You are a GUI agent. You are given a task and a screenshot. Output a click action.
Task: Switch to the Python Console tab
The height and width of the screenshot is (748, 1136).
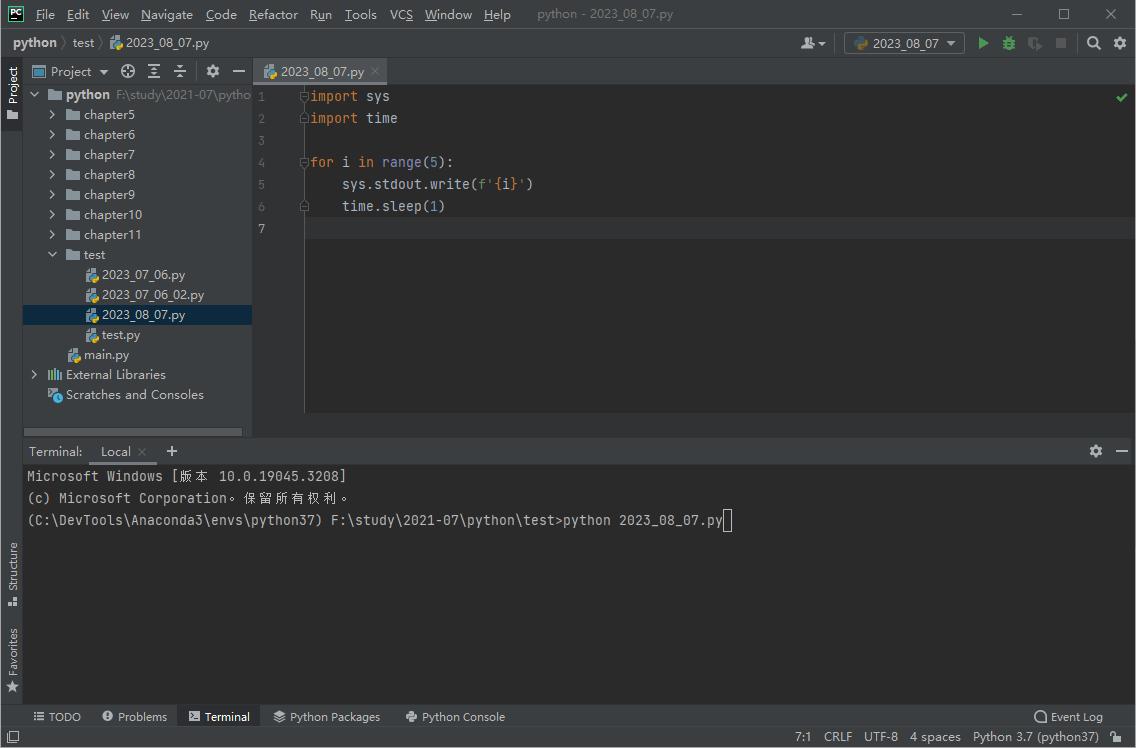pos(455,717)
